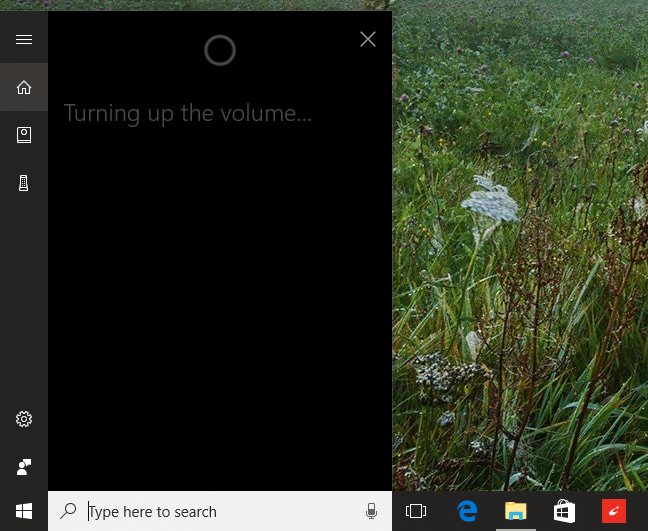The height and width of the screenshot is (531, 648).
Task: Open Task View from taskbar
Action: pyautogui.click(x=416, y=511)
